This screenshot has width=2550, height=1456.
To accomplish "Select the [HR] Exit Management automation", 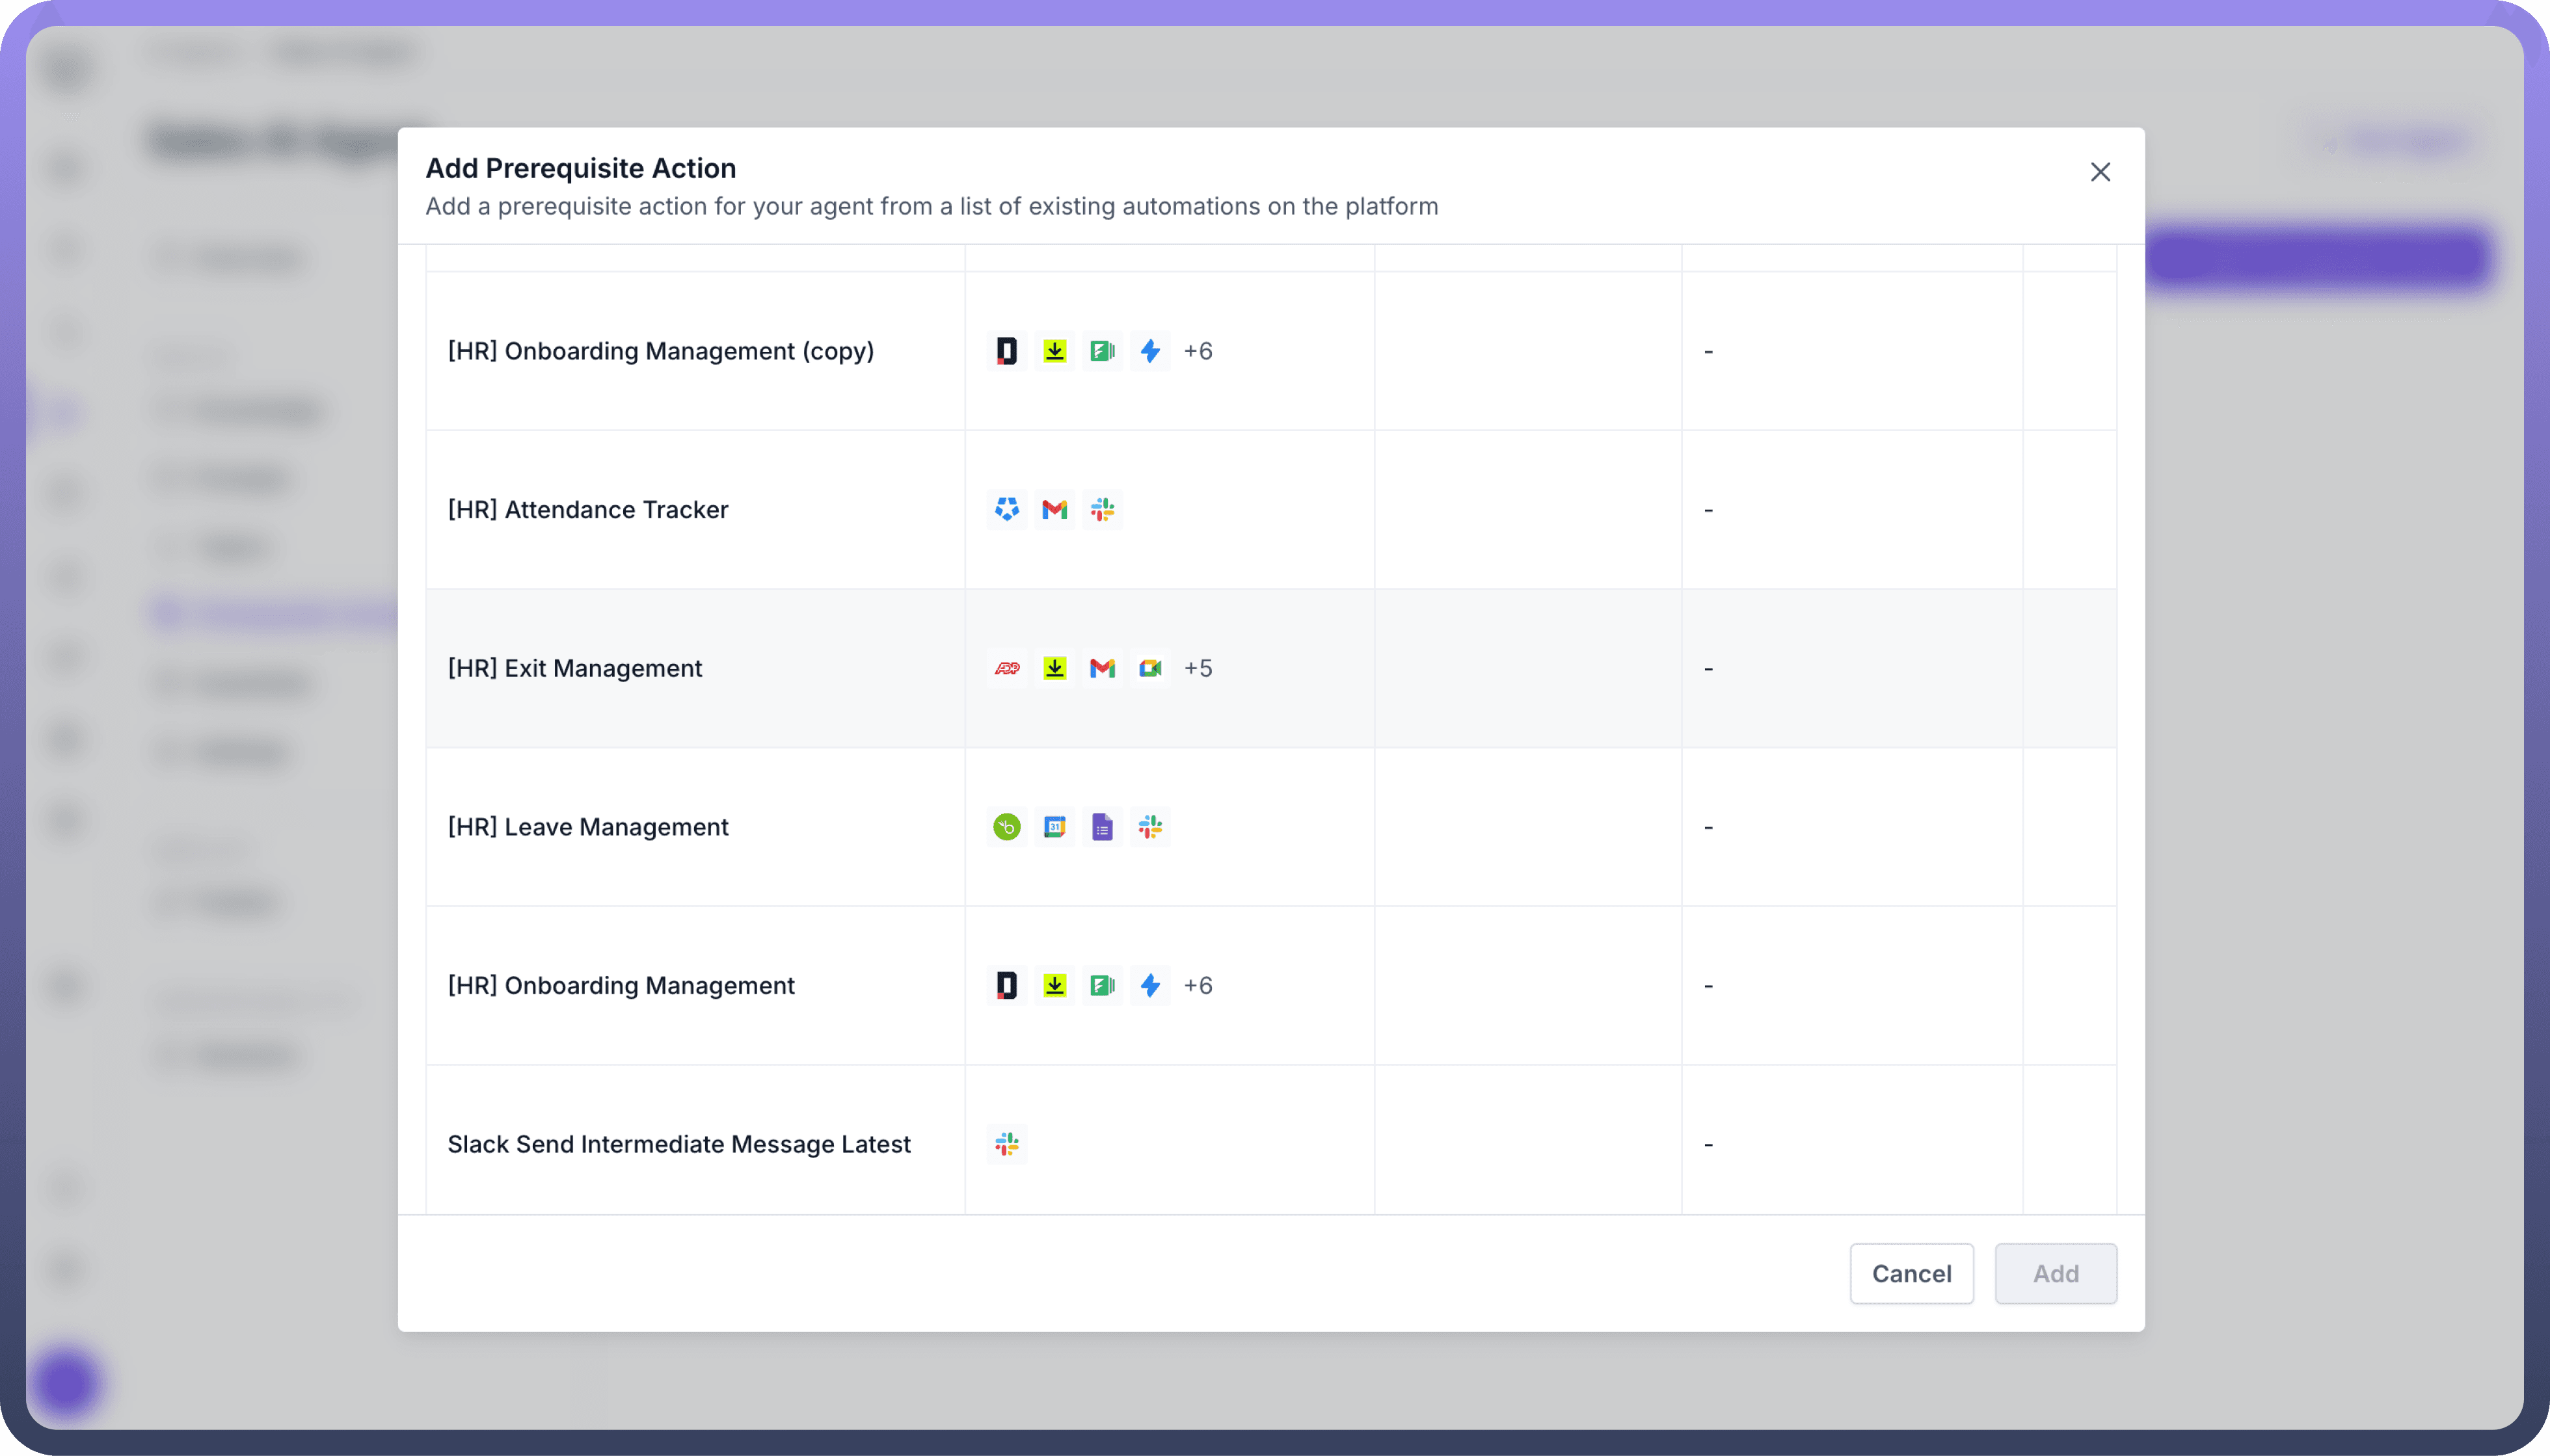I will (x=575, y=668).
